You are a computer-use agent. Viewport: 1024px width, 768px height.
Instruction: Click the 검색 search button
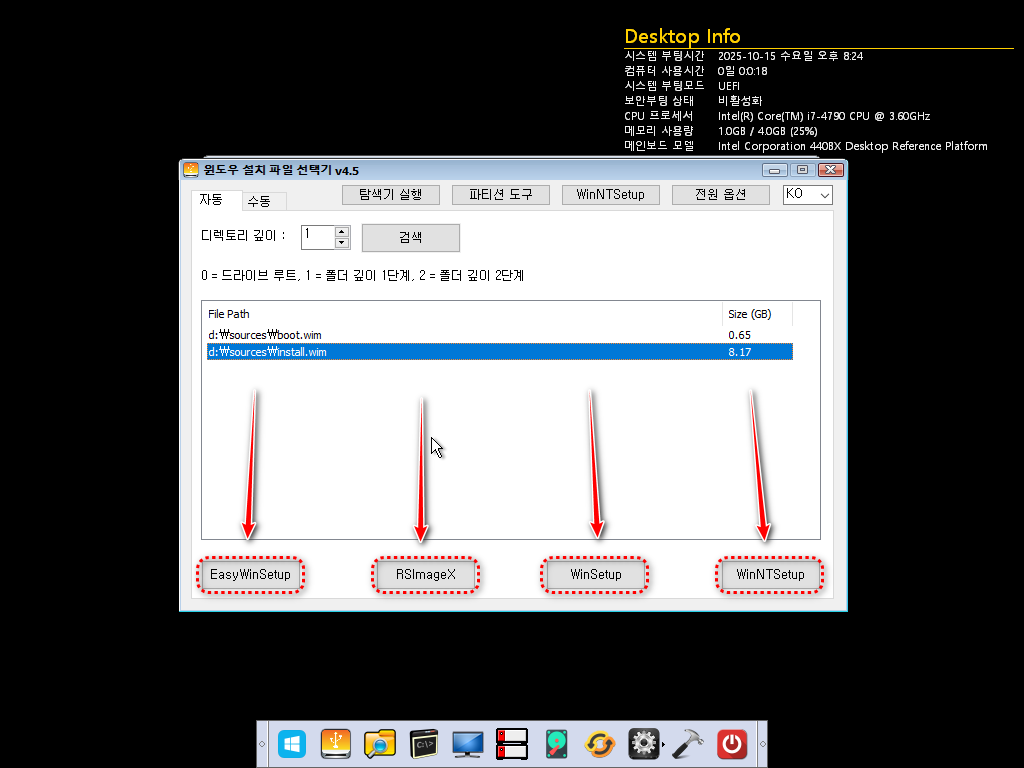(411, 238)
